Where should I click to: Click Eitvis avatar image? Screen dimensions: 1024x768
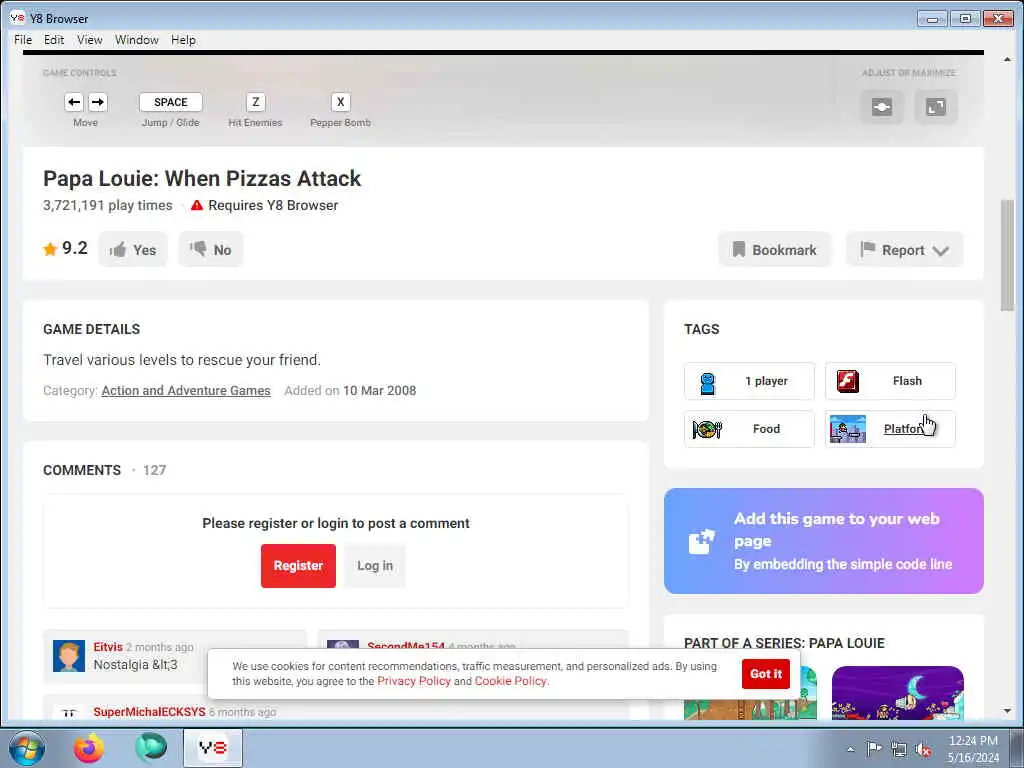click(x=69, y=656)
